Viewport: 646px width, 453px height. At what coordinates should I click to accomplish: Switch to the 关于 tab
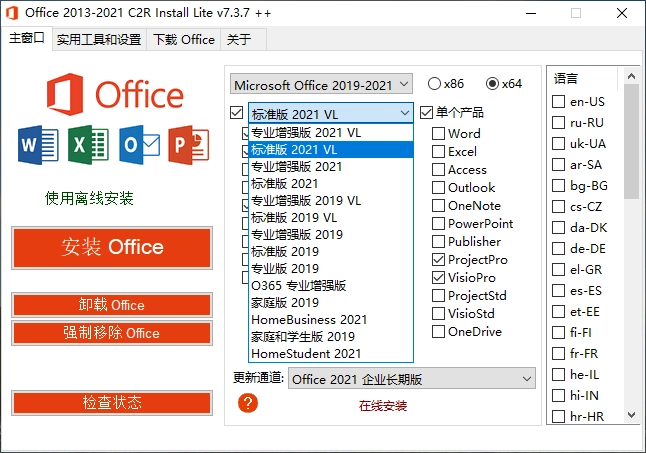pyautogui.click(x=243, y=40)
